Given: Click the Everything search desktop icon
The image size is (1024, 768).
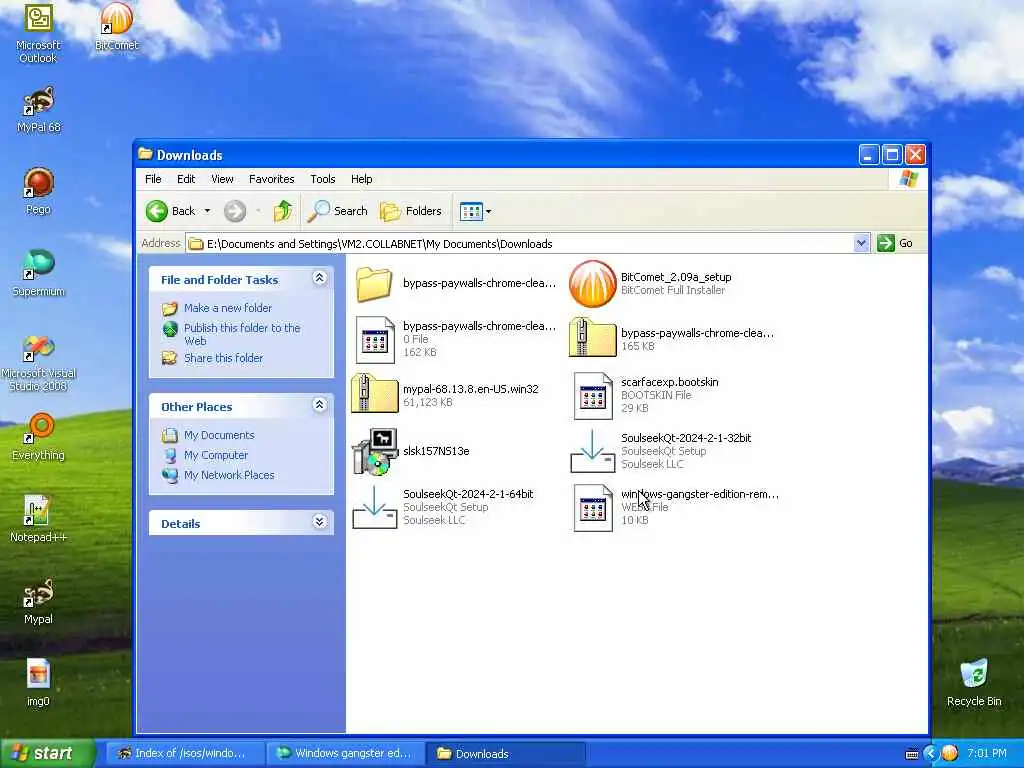Looking at the screenshot, I should [38, 437].
